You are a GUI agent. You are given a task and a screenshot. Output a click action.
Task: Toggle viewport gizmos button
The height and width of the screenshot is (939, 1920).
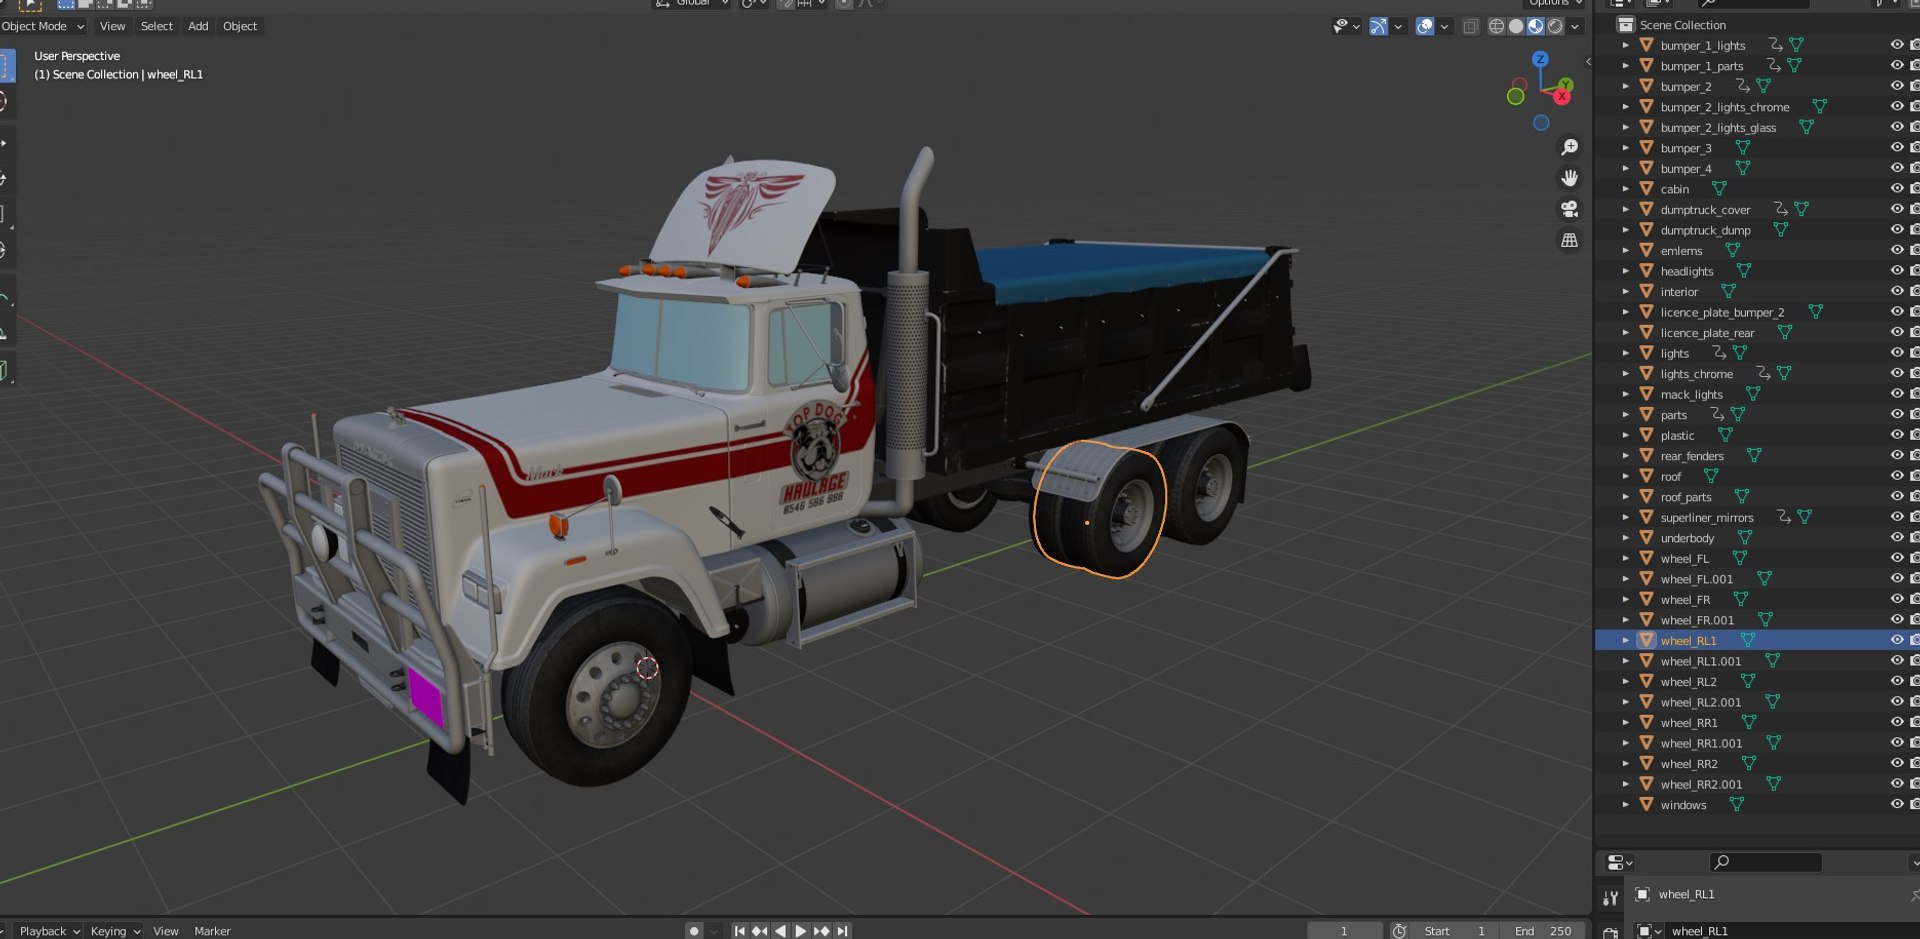(1378, 27)
